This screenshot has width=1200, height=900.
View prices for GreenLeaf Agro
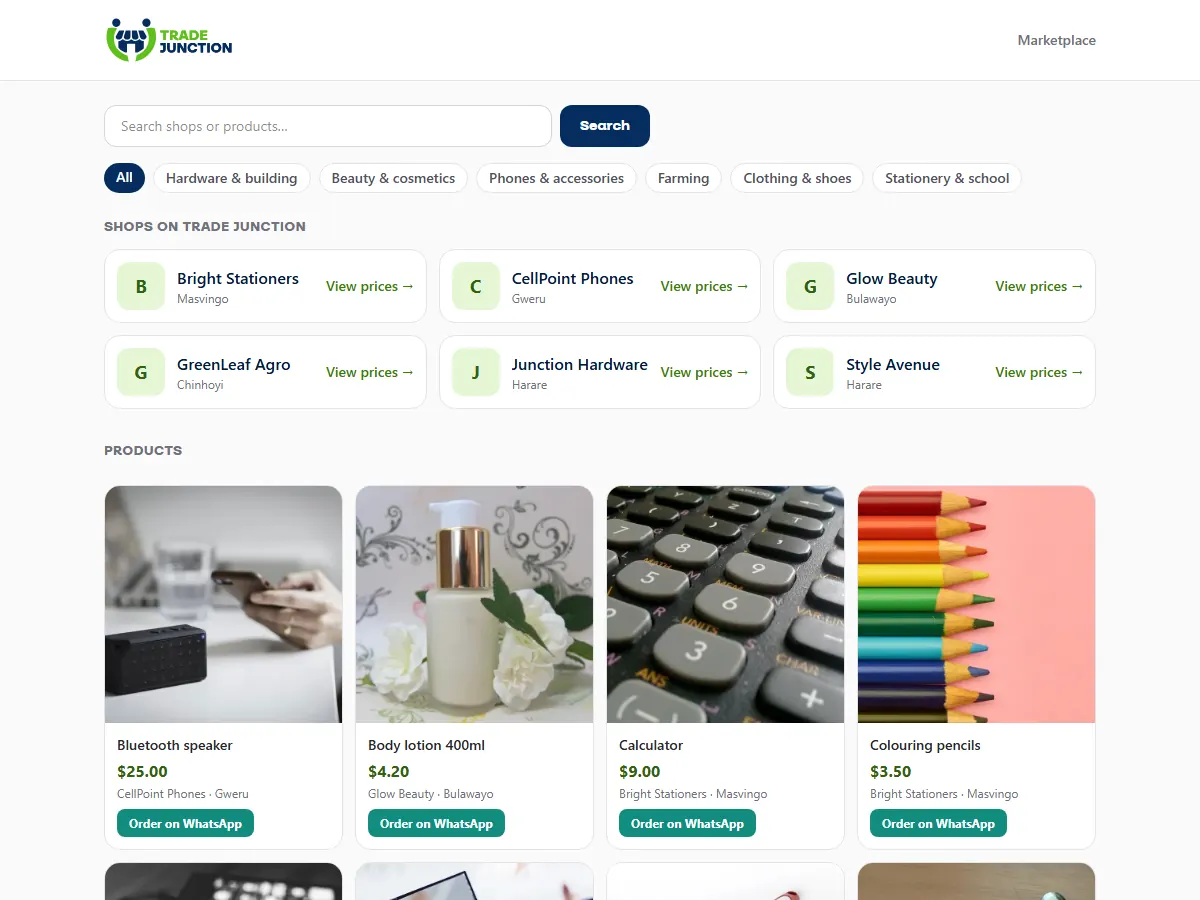click(370, 372)
